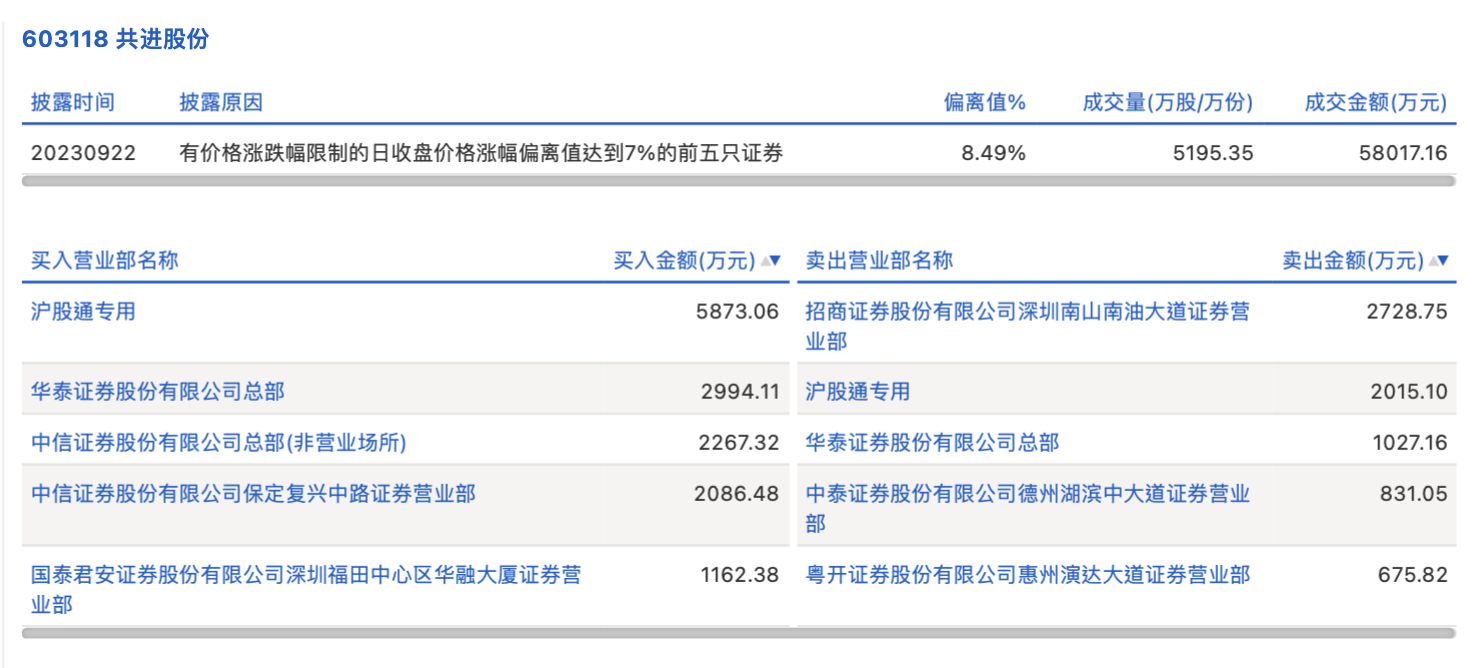This screenshot has width=1482, height=668.
Task: Click the 买入营业部名称 column header
Action: [x=105, y=261]
